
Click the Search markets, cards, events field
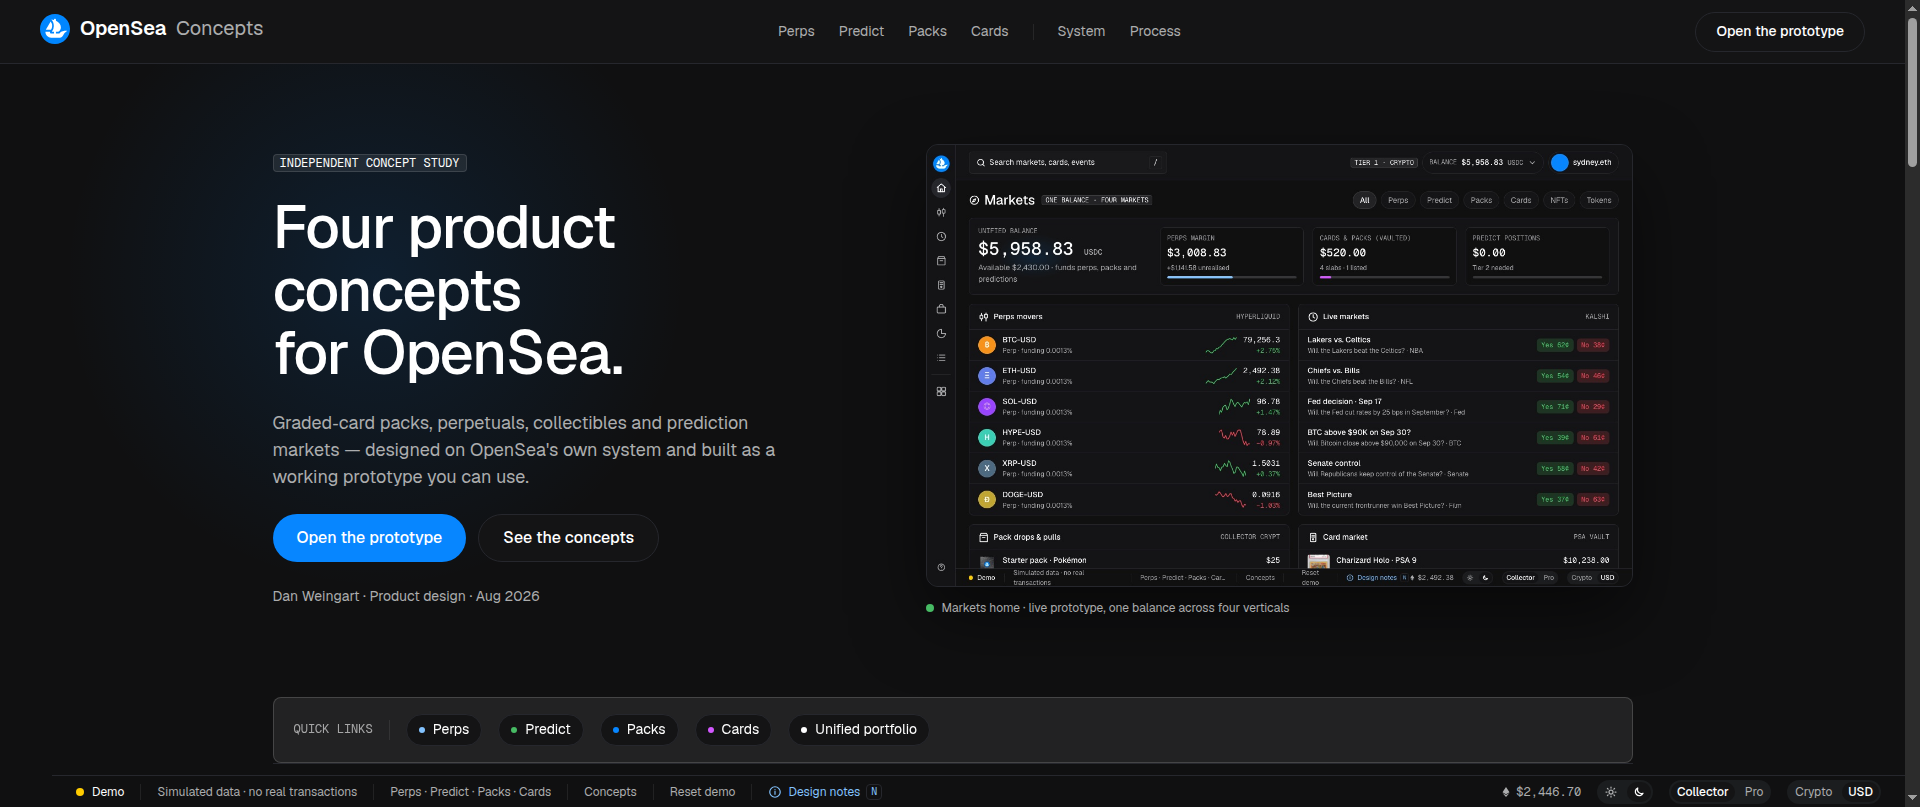click(x=1067, y=162)
